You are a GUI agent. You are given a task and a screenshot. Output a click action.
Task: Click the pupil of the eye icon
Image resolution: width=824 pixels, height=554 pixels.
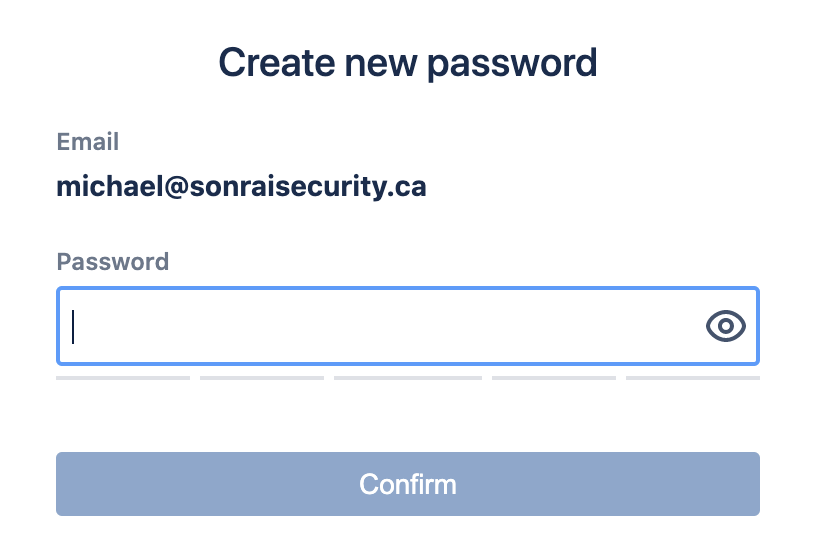pos(726,326)
